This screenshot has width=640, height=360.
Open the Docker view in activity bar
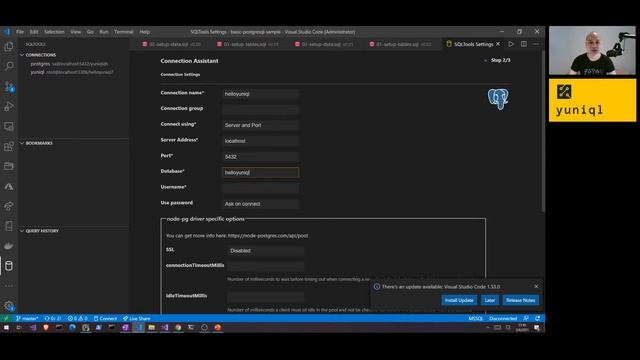click(x=9, y=246)
